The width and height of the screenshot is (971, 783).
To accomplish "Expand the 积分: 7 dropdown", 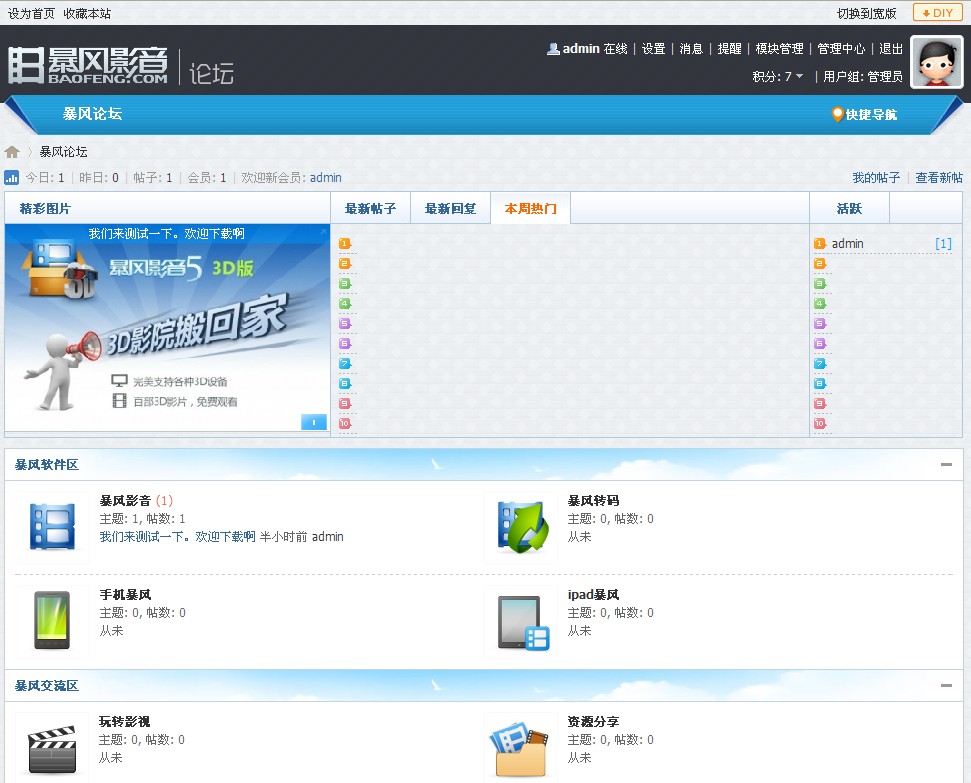I will (x=778, y=76).
